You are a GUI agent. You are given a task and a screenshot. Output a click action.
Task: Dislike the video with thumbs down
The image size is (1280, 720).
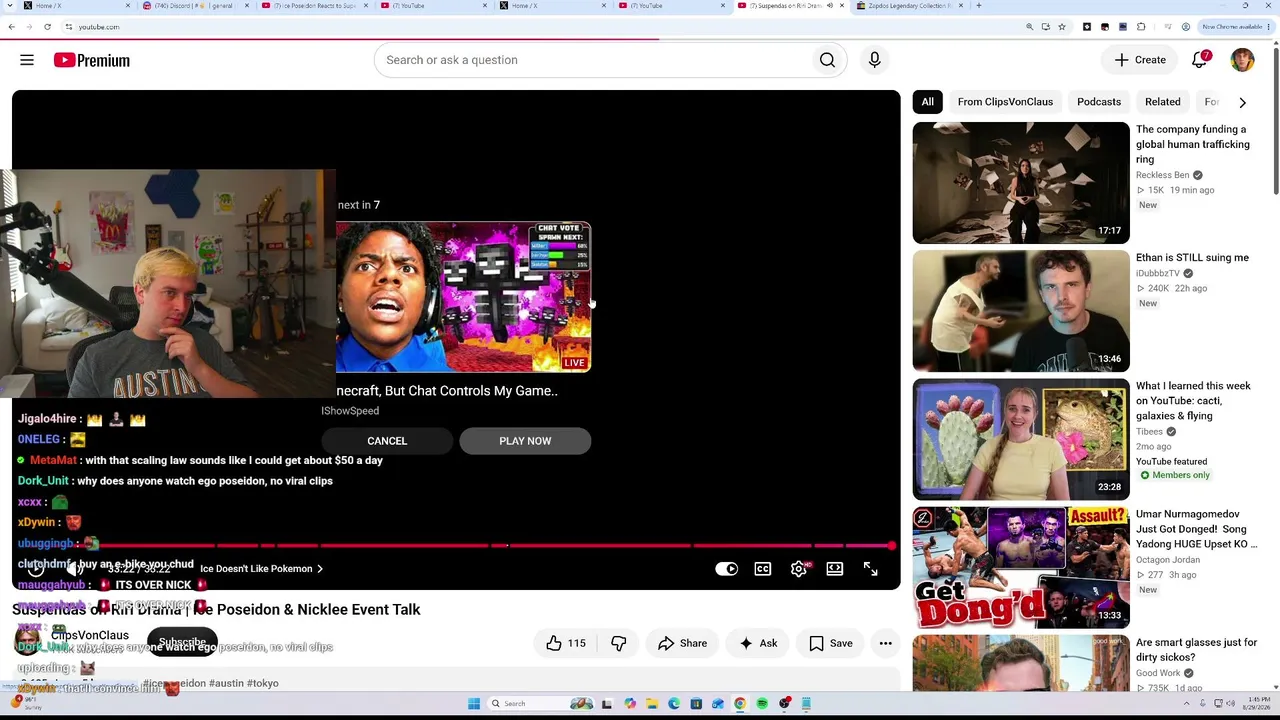618,643
